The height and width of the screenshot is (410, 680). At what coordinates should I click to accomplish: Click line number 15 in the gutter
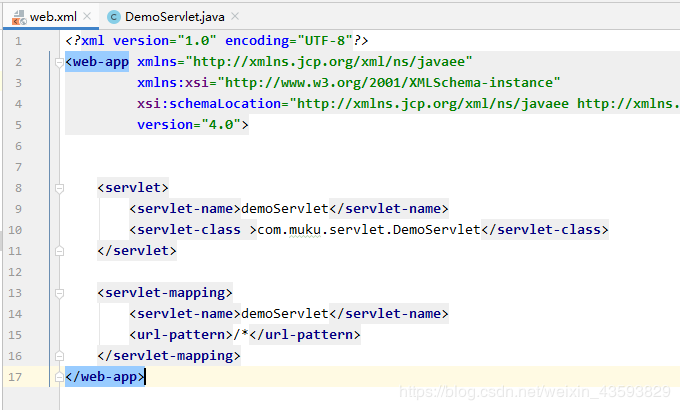click(x=15, y=335)
